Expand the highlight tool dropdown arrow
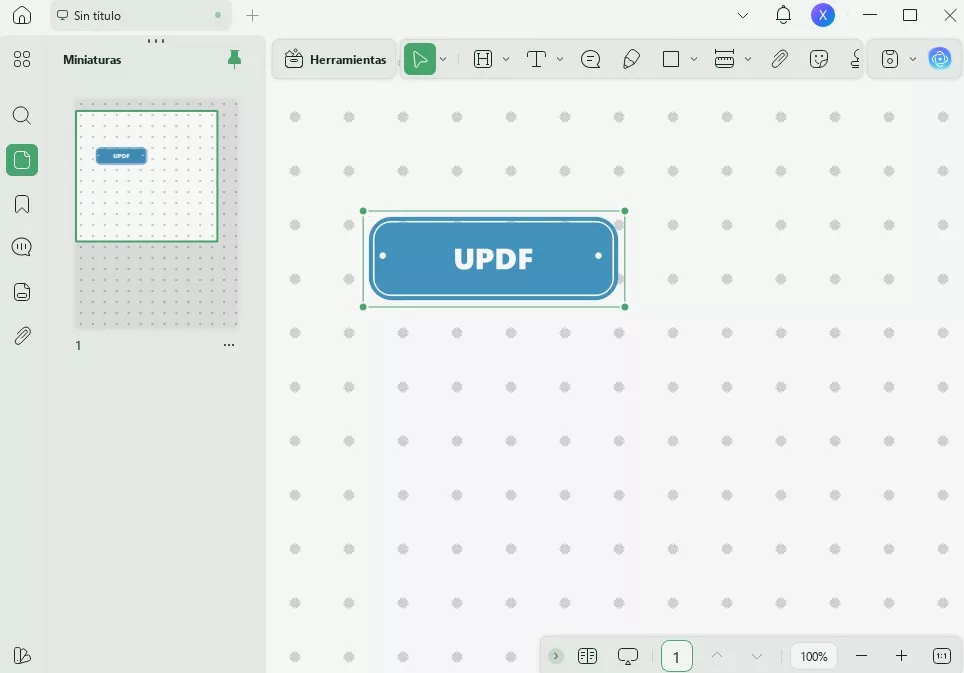This screenshot has width=964, height=673. (506, 59)
